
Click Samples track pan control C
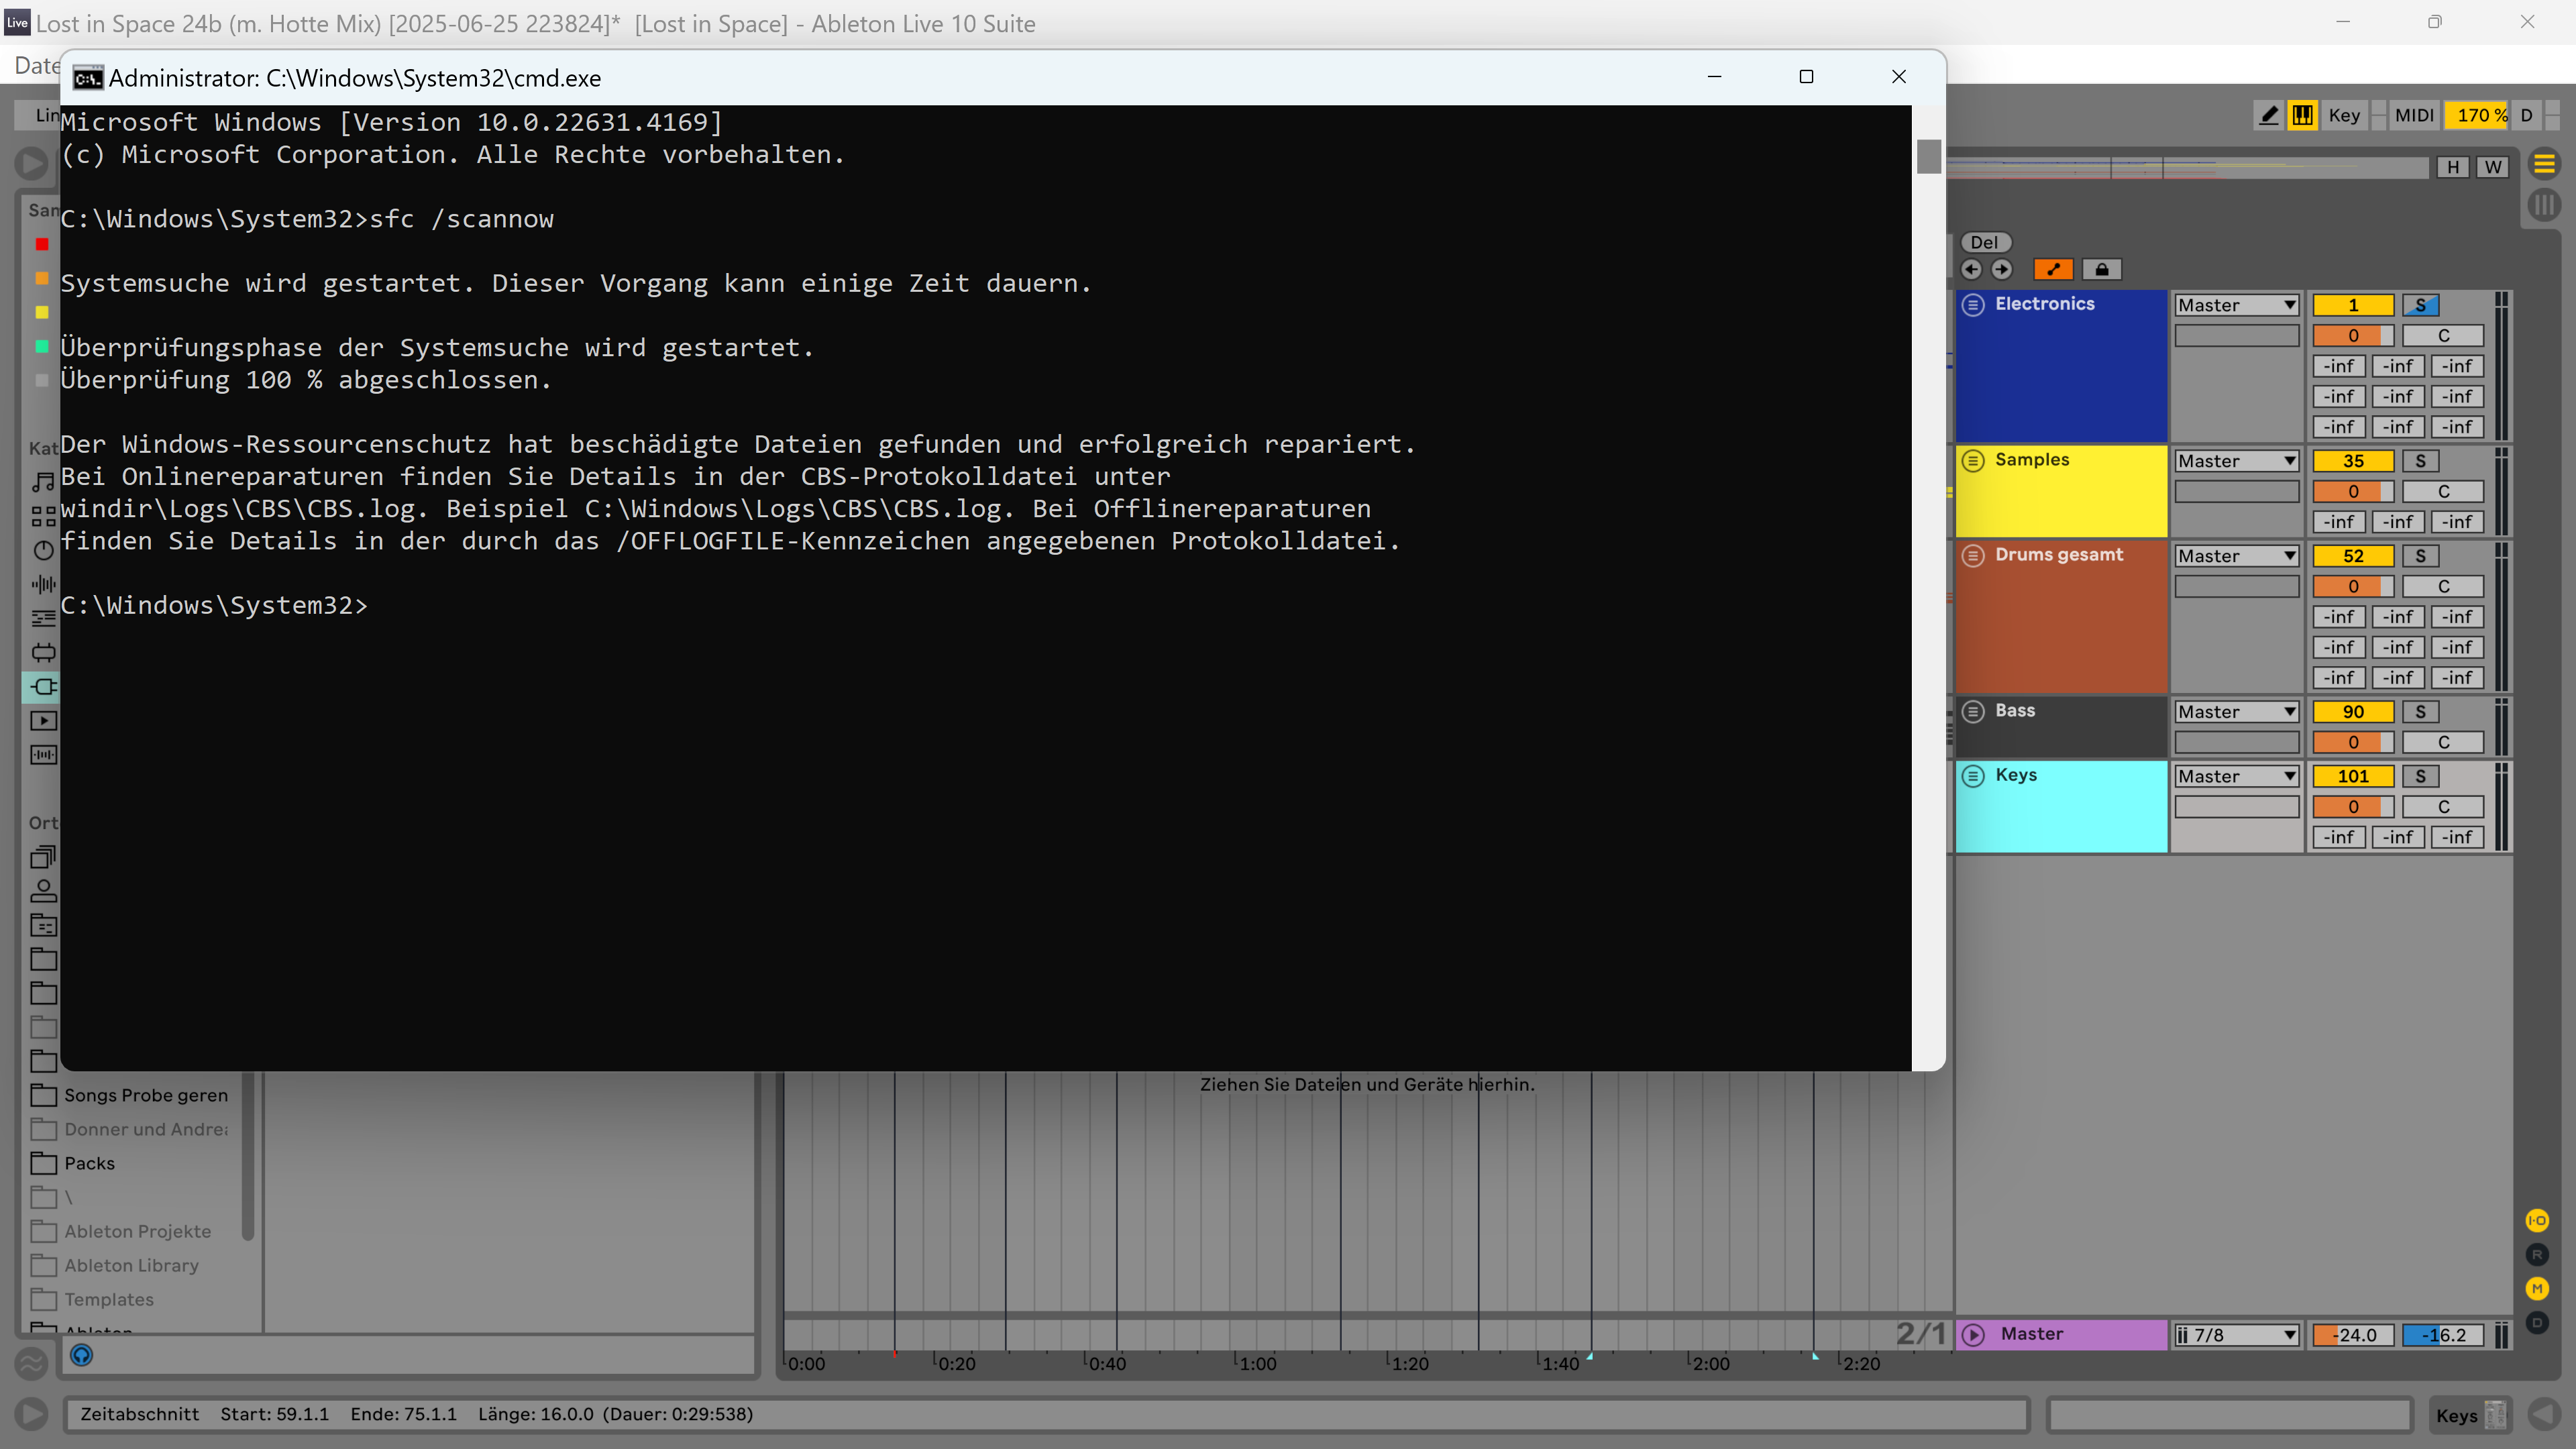point(2443,492)
